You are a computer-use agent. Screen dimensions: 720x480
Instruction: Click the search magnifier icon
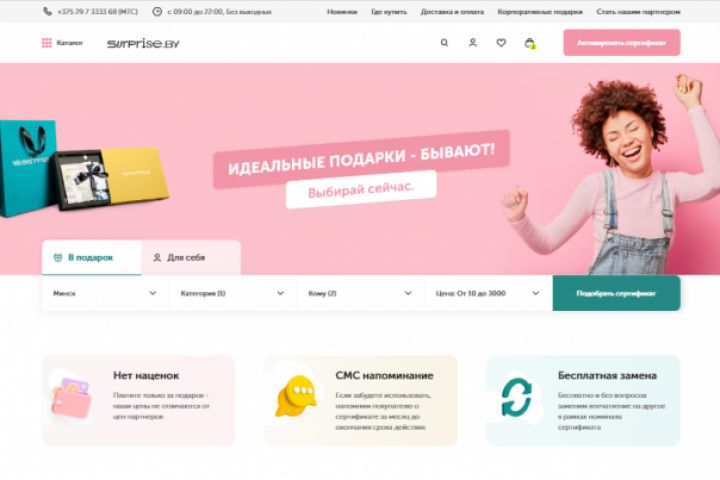click(x=444, y=43)
